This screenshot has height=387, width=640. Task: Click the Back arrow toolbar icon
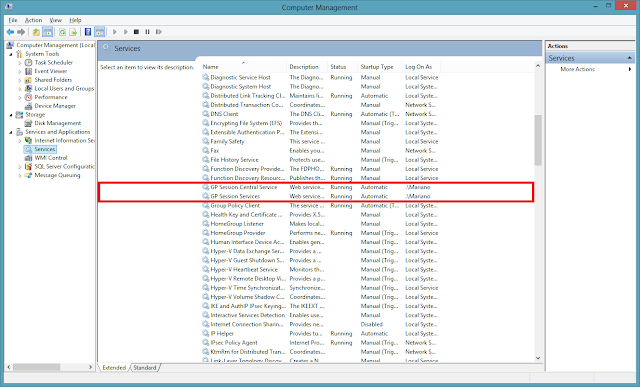tap(10, 32)
